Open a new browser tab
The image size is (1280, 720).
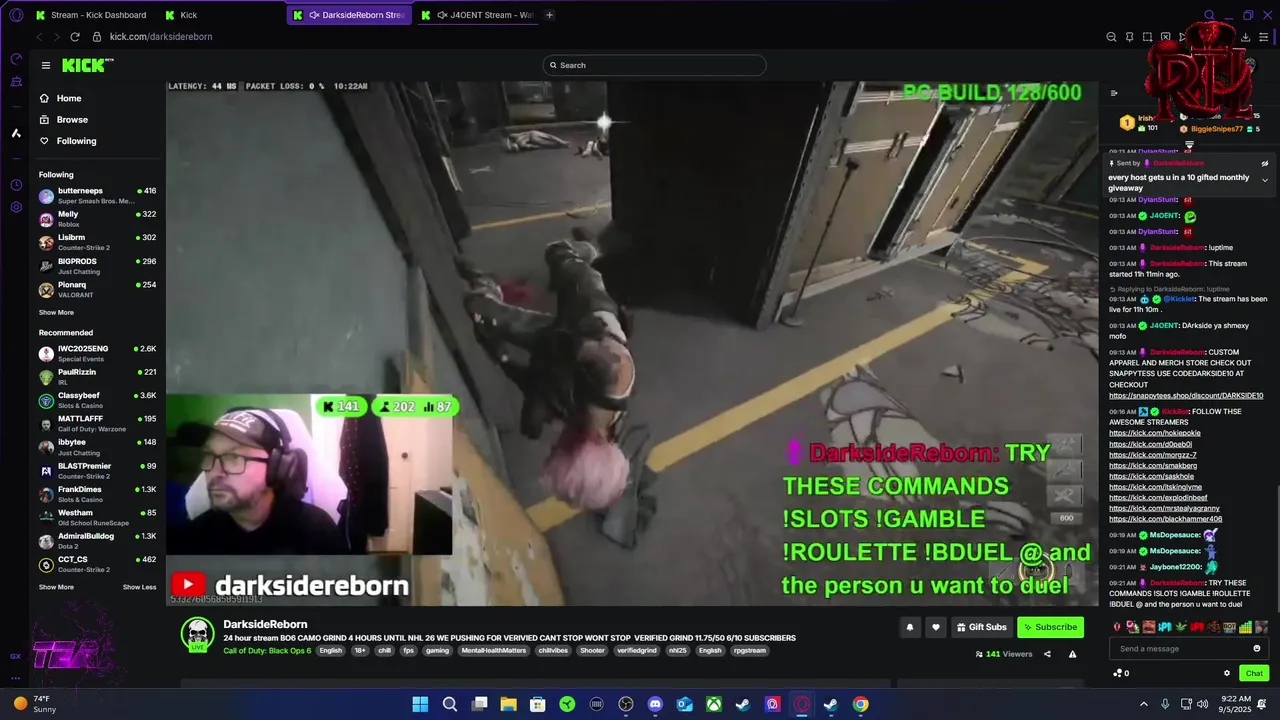pos(549,15)
